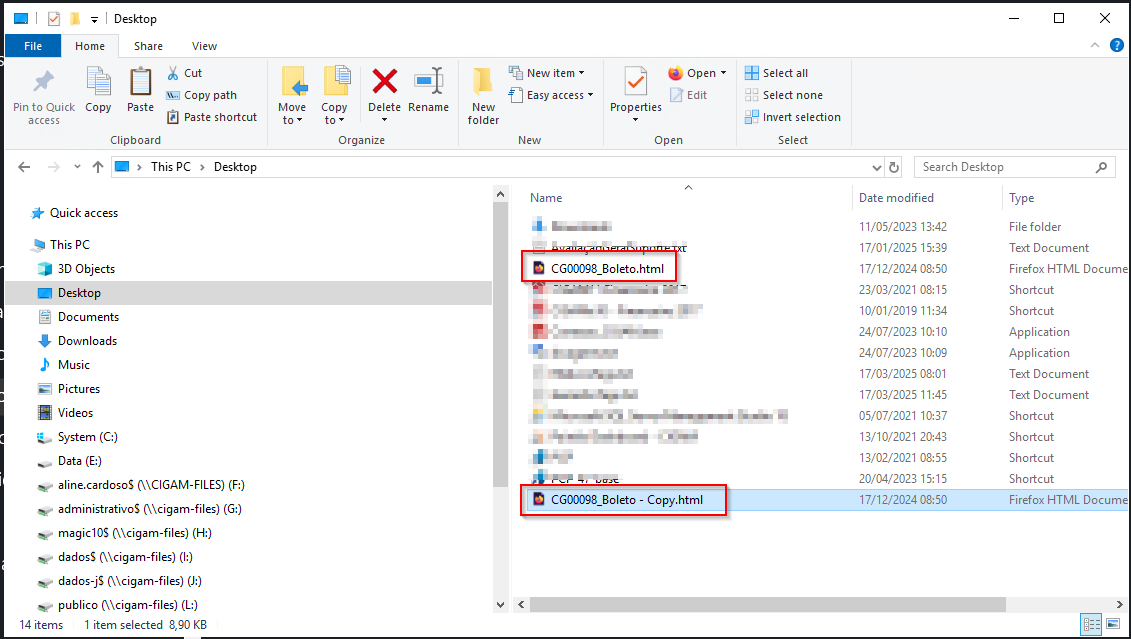Open Customize Quick Access Toolbar dropdown
1131x639 pixels.
(94, 19)
